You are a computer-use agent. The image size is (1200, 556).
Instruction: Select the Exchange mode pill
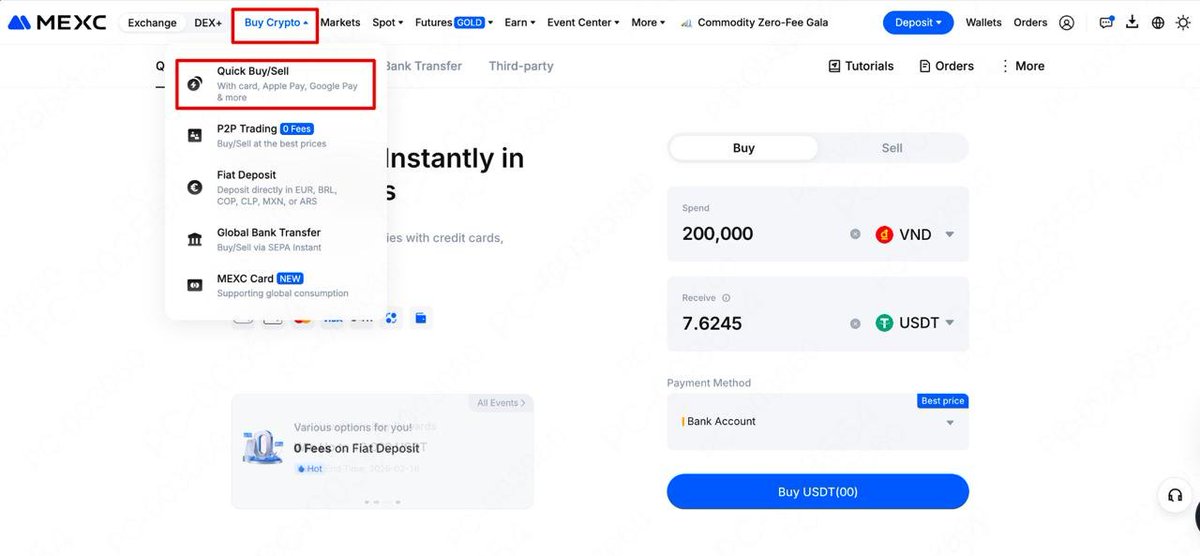[152, 22]
